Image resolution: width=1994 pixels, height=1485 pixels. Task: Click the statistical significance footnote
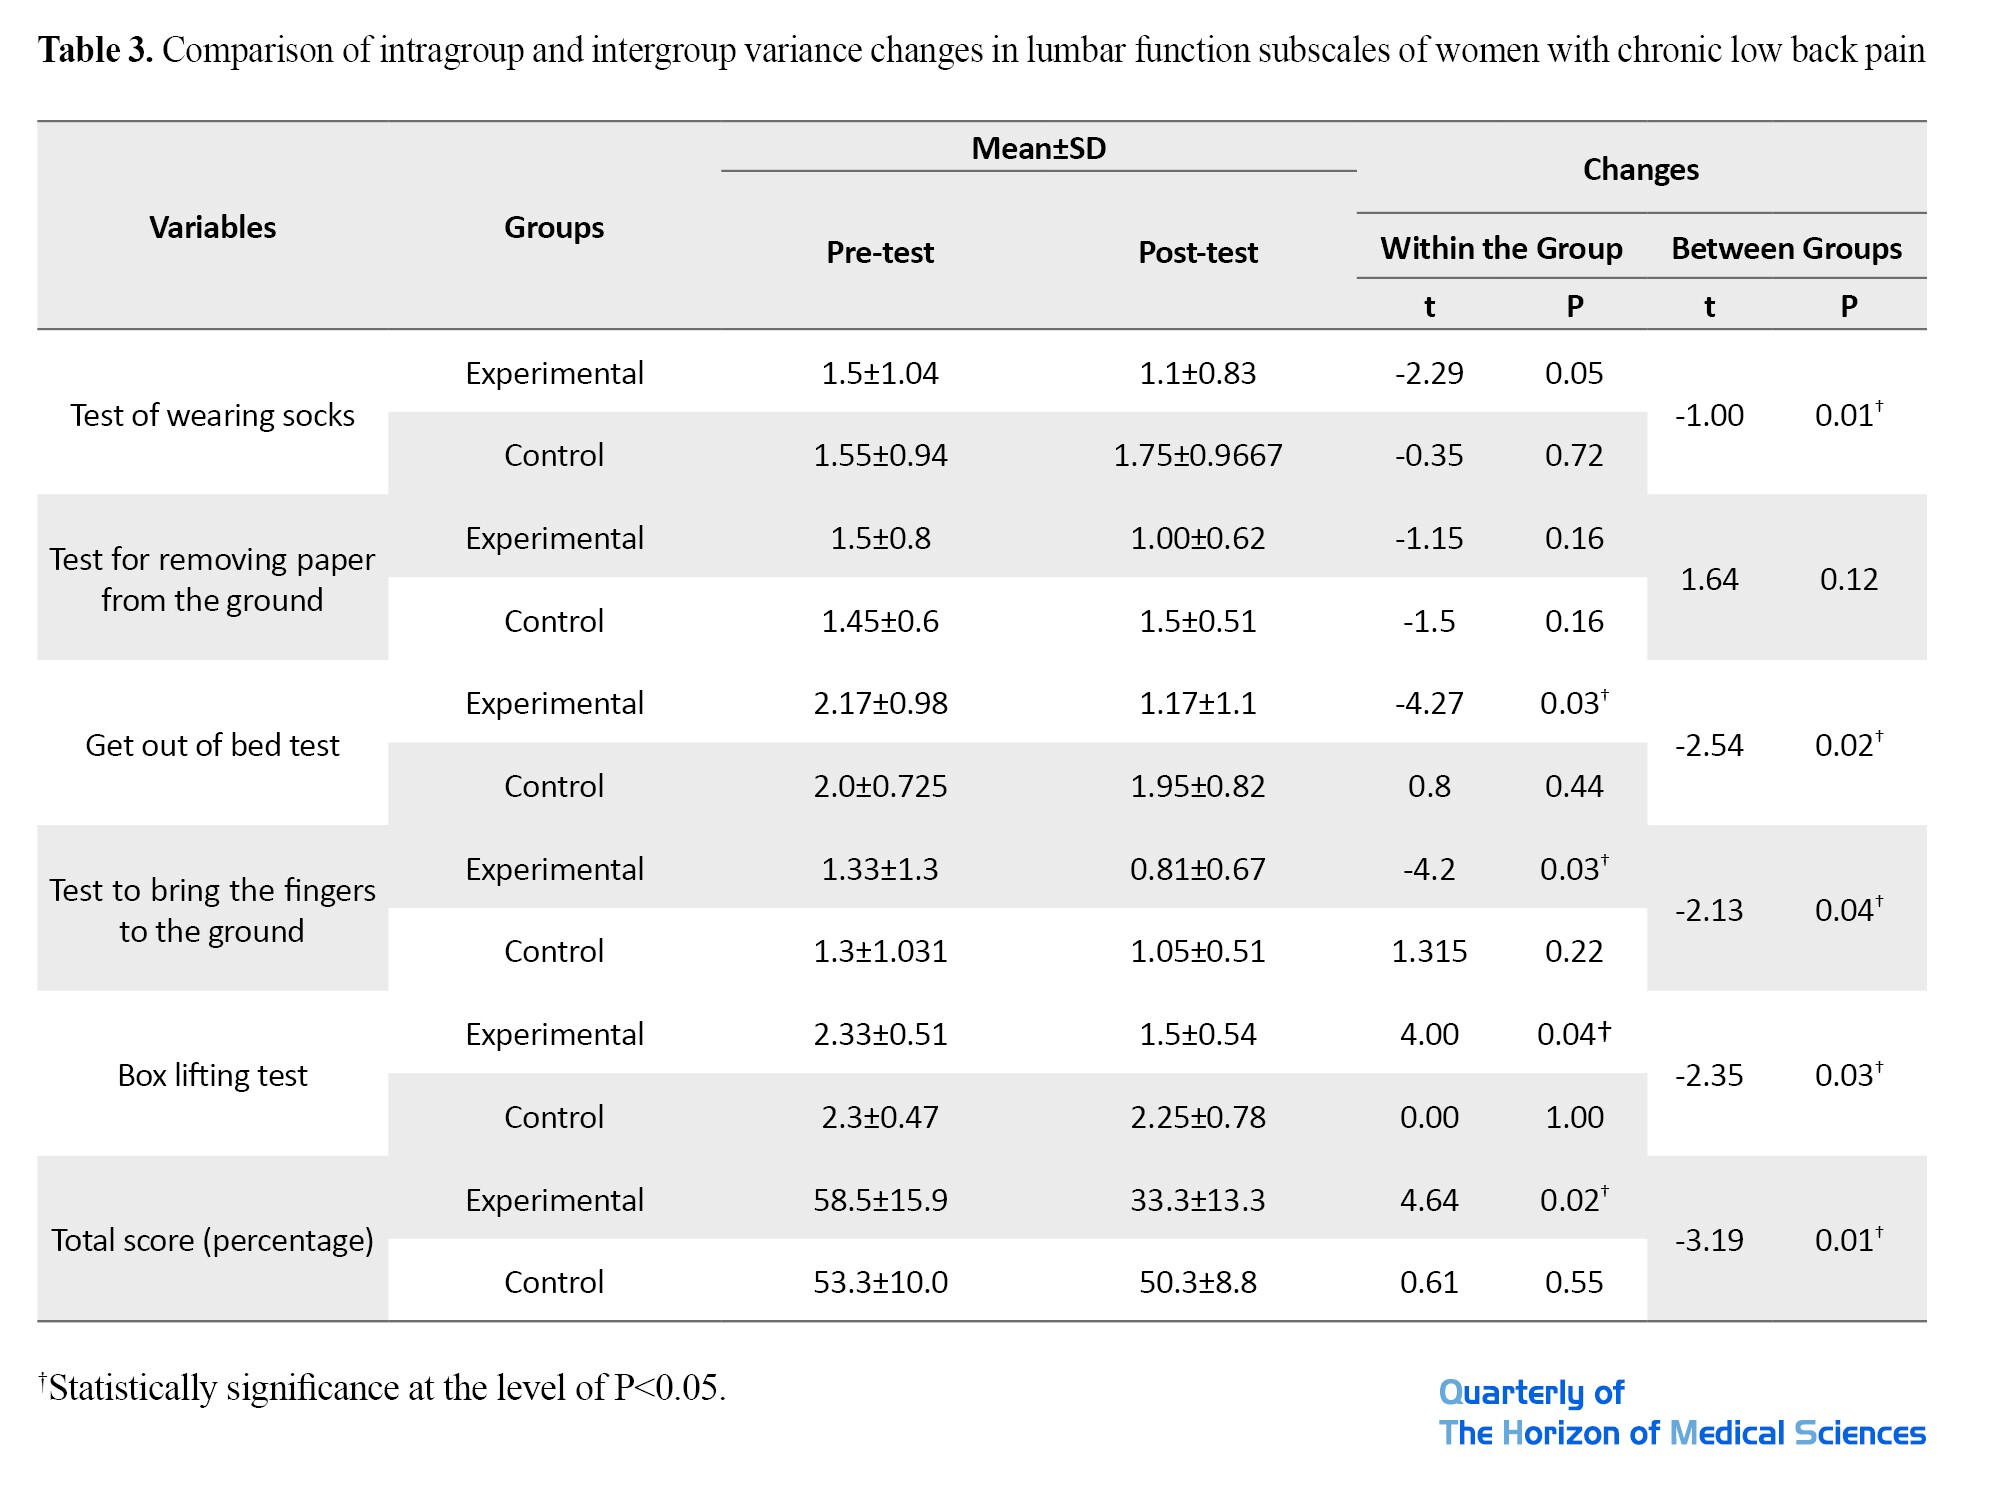382,1387
